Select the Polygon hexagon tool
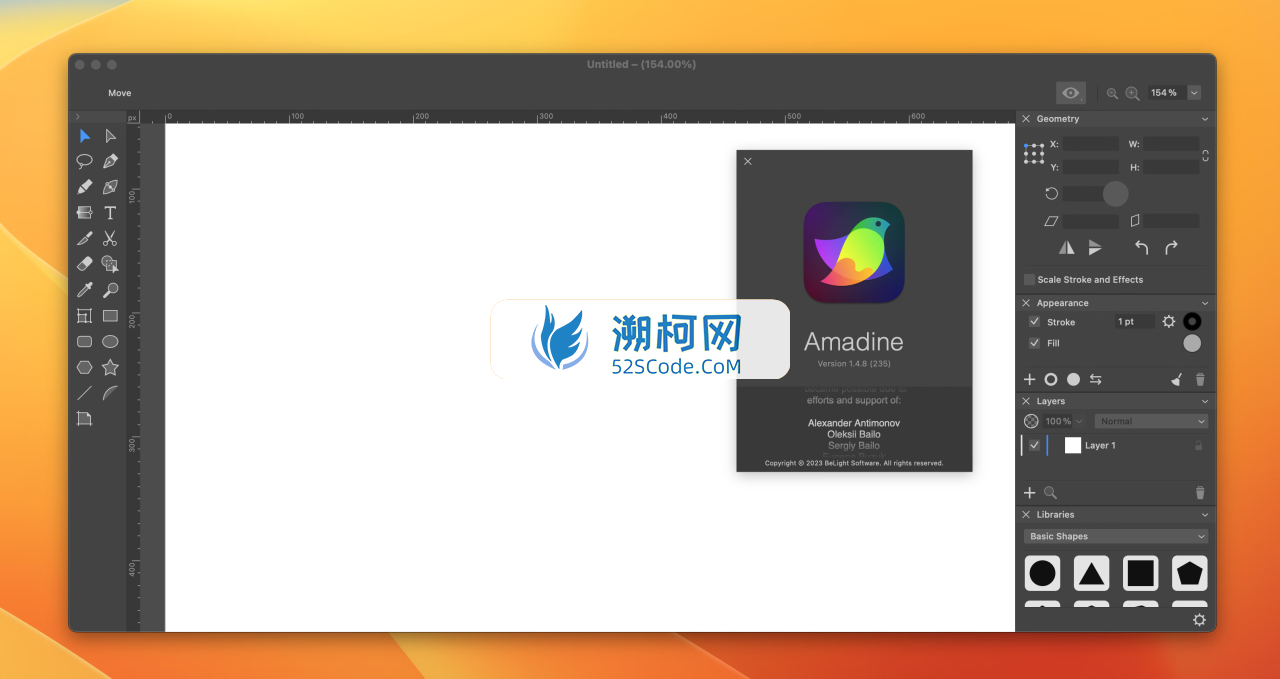The image size is (1280, 679). pos(85,367)
